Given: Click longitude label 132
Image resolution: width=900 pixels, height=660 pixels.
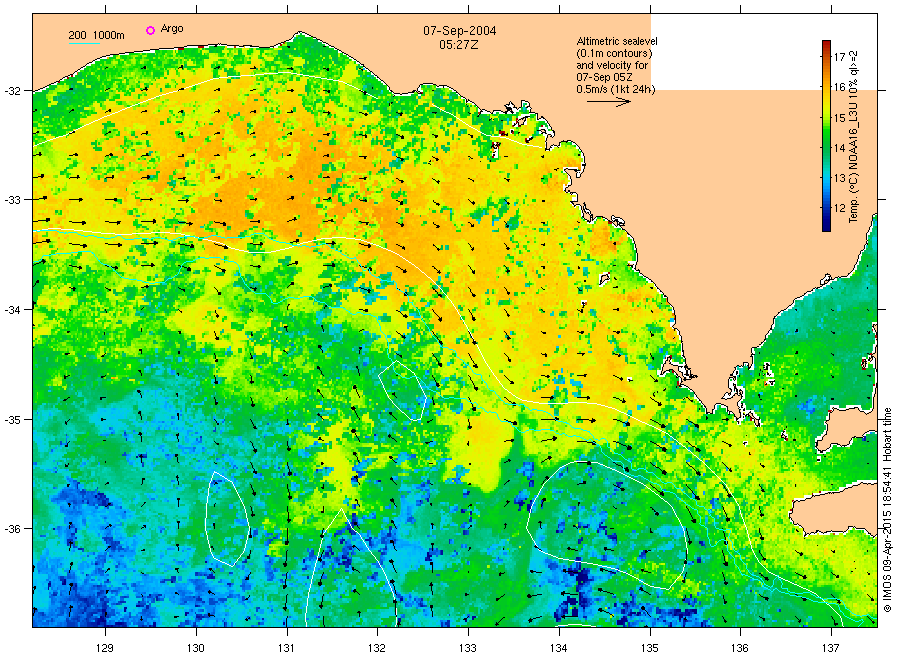Looking at the screenshot, I should pyautogui.click(x=377, y=648).
